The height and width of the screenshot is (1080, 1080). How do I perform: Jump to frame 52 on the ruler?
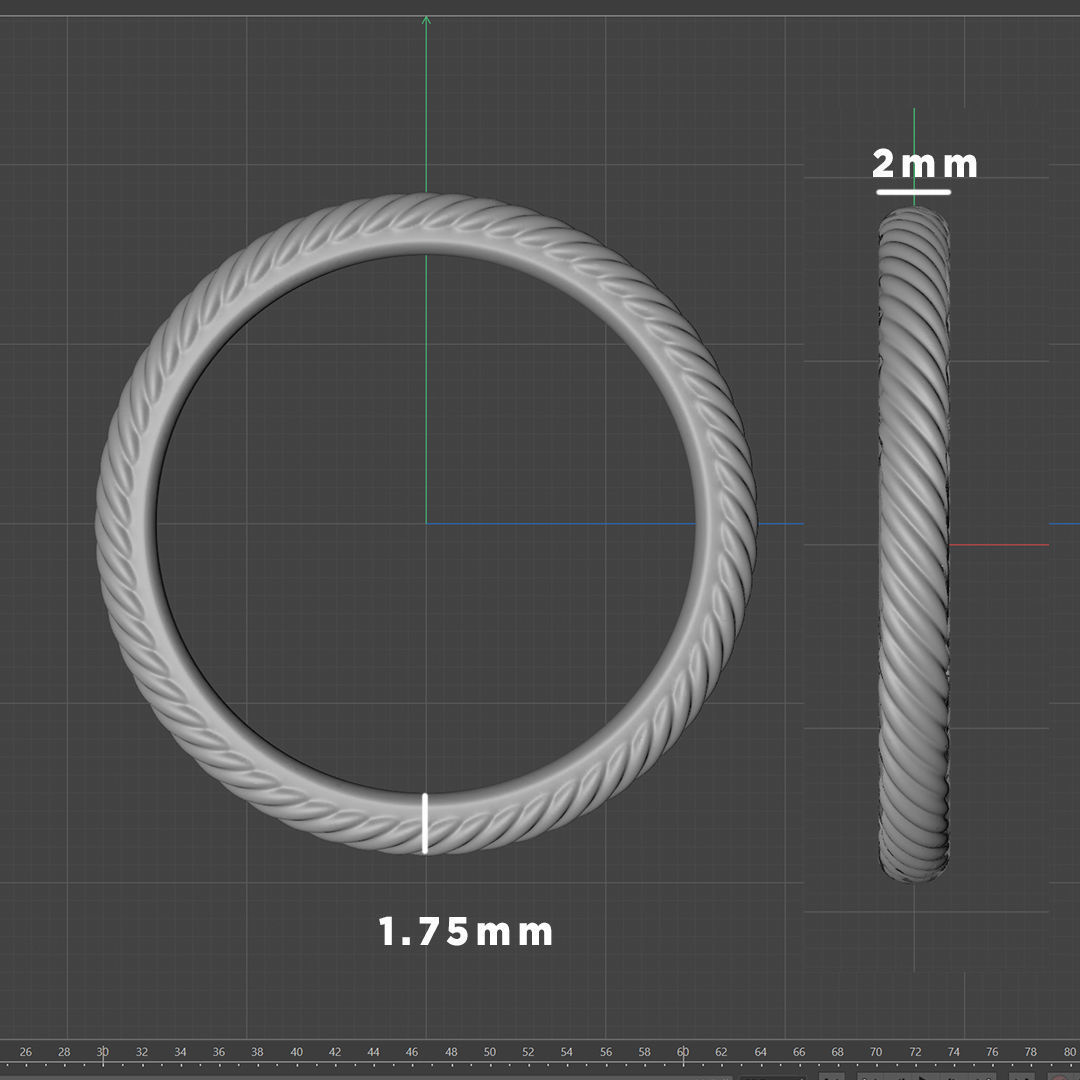528,1052
